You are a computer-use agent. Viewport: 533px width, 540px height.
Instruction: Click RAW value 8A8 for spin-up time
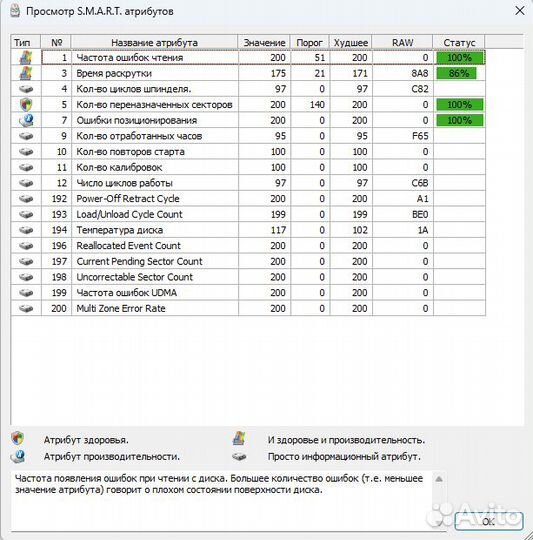pyautogui.click(x=420, y=73)
